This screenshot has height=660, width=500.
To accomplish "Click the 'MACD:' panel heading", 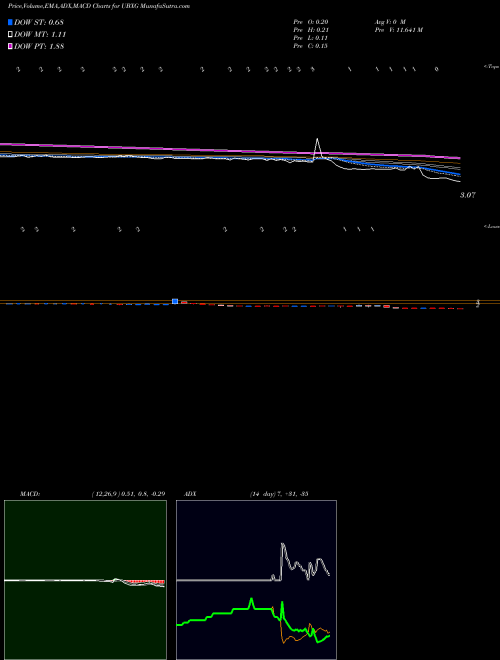I will pyautogui.click(x=30, y=494).
